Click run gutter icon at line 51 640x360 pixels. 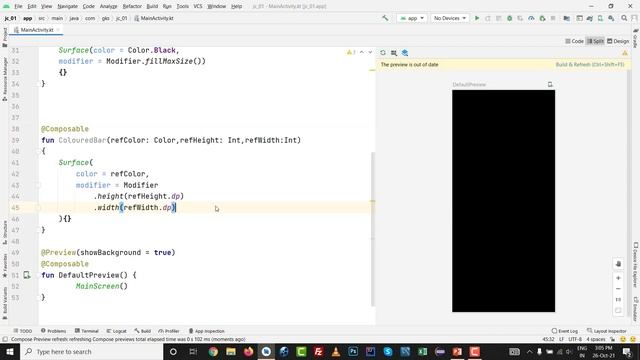27,275
